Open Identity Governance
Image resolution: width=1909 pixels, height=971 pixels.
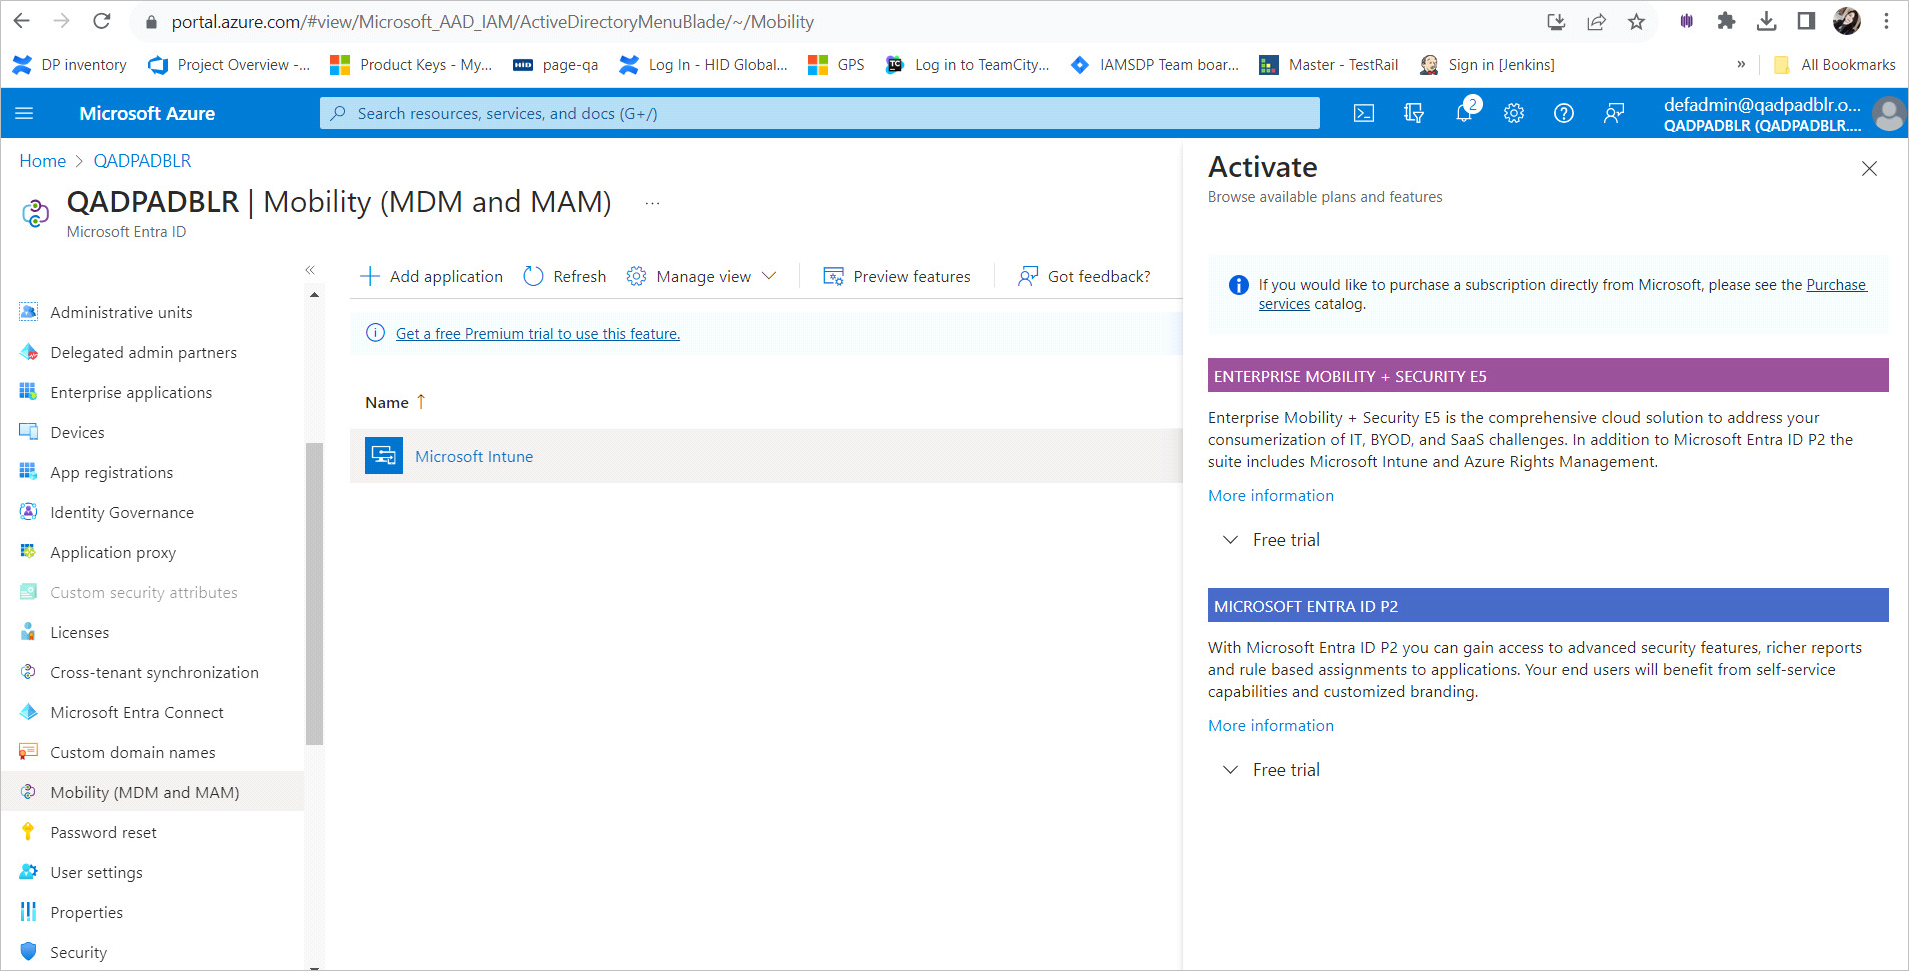coord(123,512)
